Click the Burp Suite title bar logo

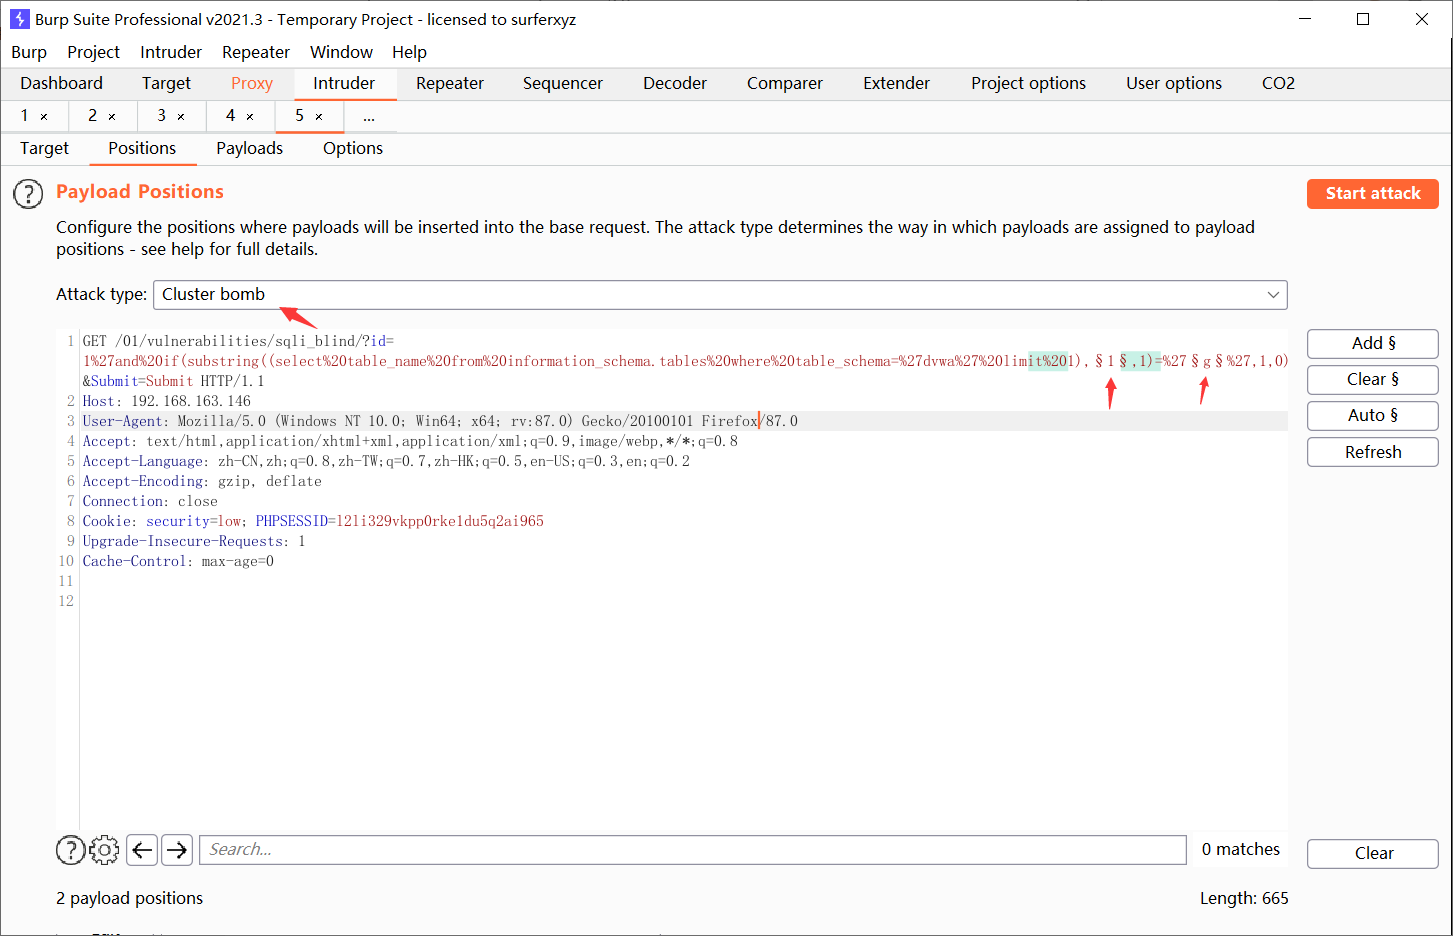(19, 19)
